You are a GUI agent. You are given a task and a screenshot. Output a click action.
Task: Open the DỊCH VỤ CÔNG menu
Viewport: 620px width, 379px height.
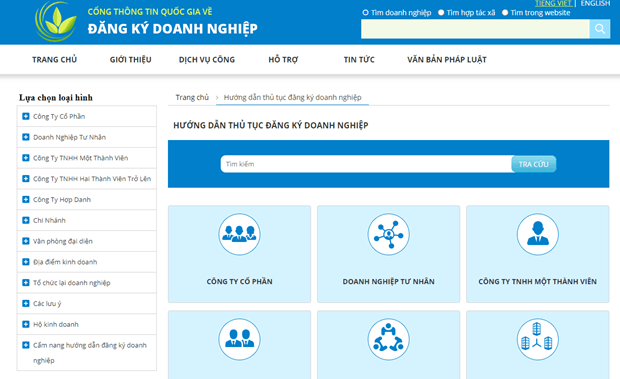pyautogui.click(x=207, y=60)
